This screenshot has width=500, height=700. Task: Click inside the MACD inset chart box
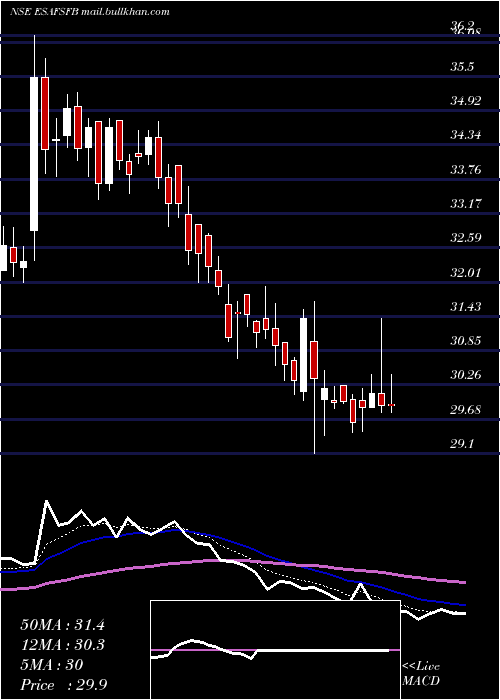coord(275,650)
